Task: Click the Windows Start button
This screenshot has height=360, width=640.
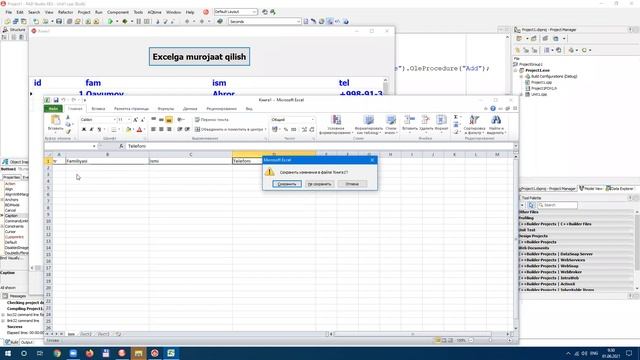Action: click(7, 353)
